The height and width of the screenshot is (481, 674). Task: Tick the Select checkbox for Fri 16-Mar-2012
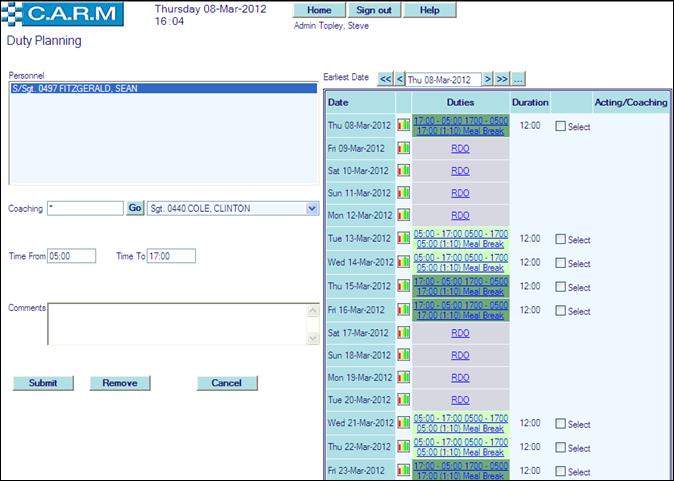(x=561, y=311)
